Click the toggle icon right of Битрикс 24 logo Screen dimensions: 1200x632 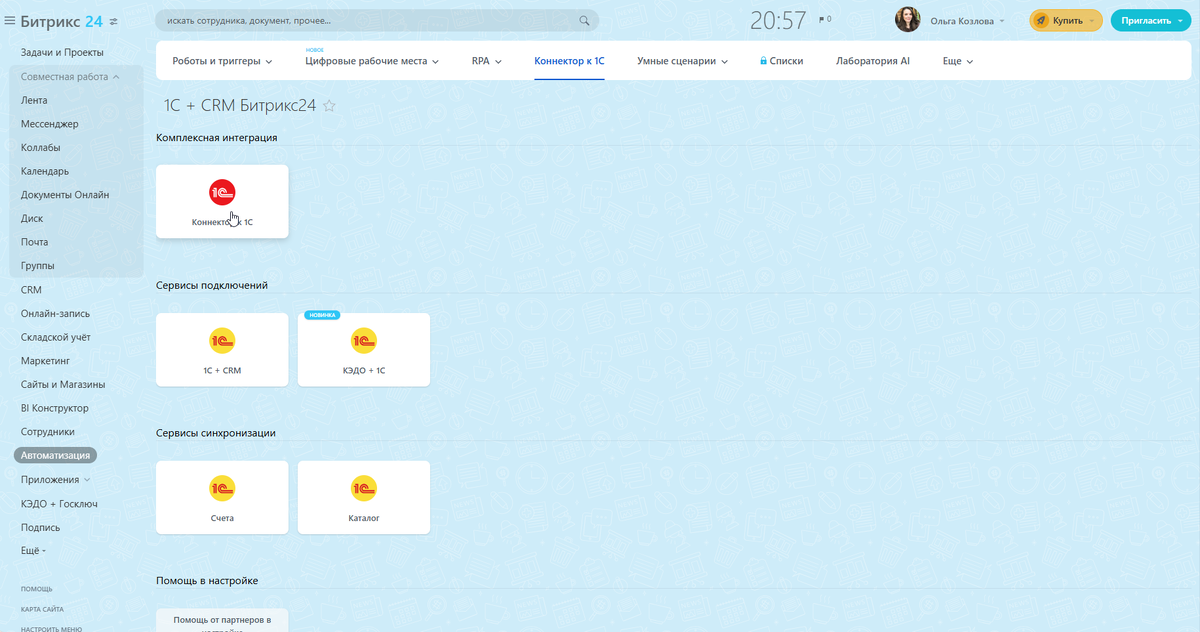(113, 21)
